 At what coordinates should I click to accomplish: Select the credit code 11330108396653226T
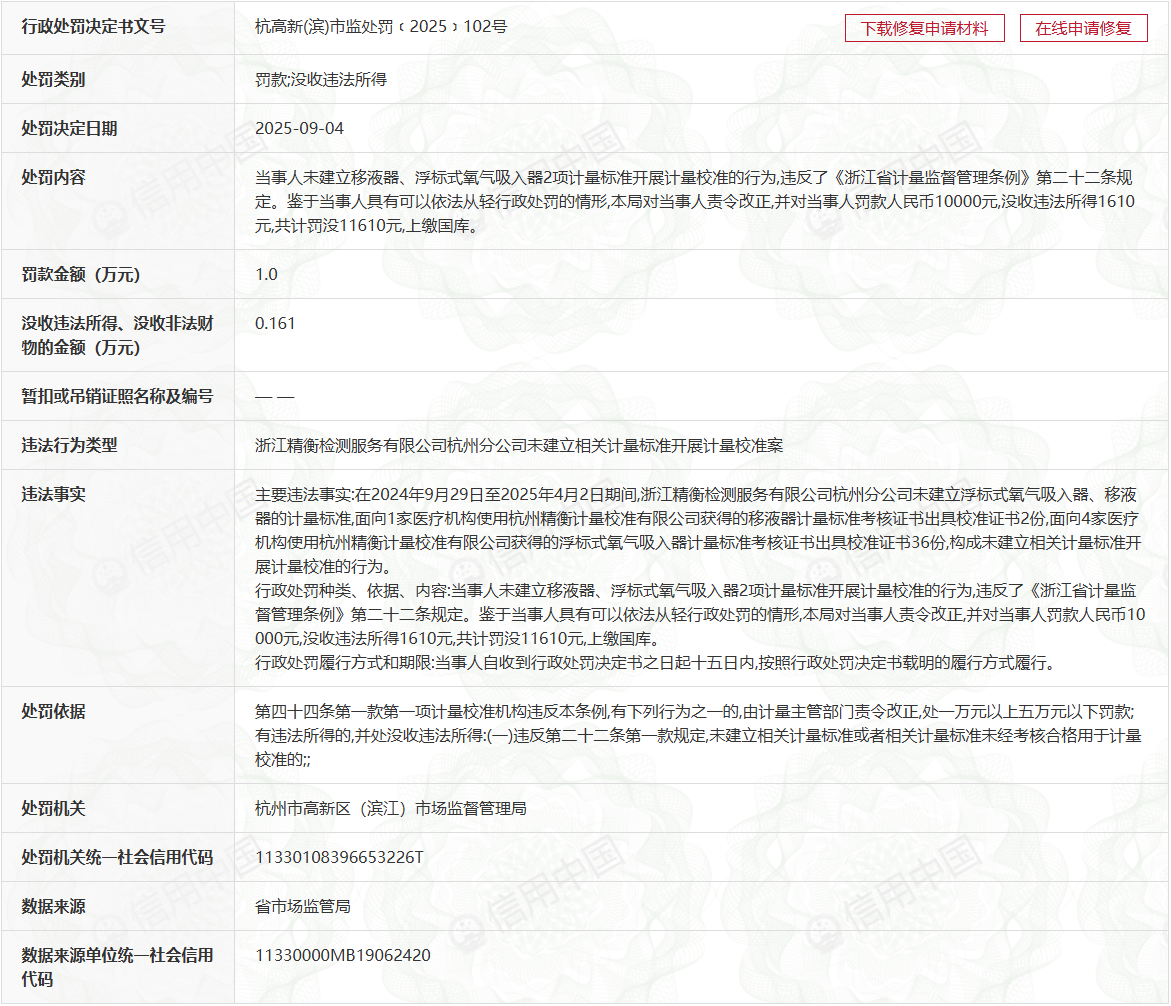pos(340,858)
